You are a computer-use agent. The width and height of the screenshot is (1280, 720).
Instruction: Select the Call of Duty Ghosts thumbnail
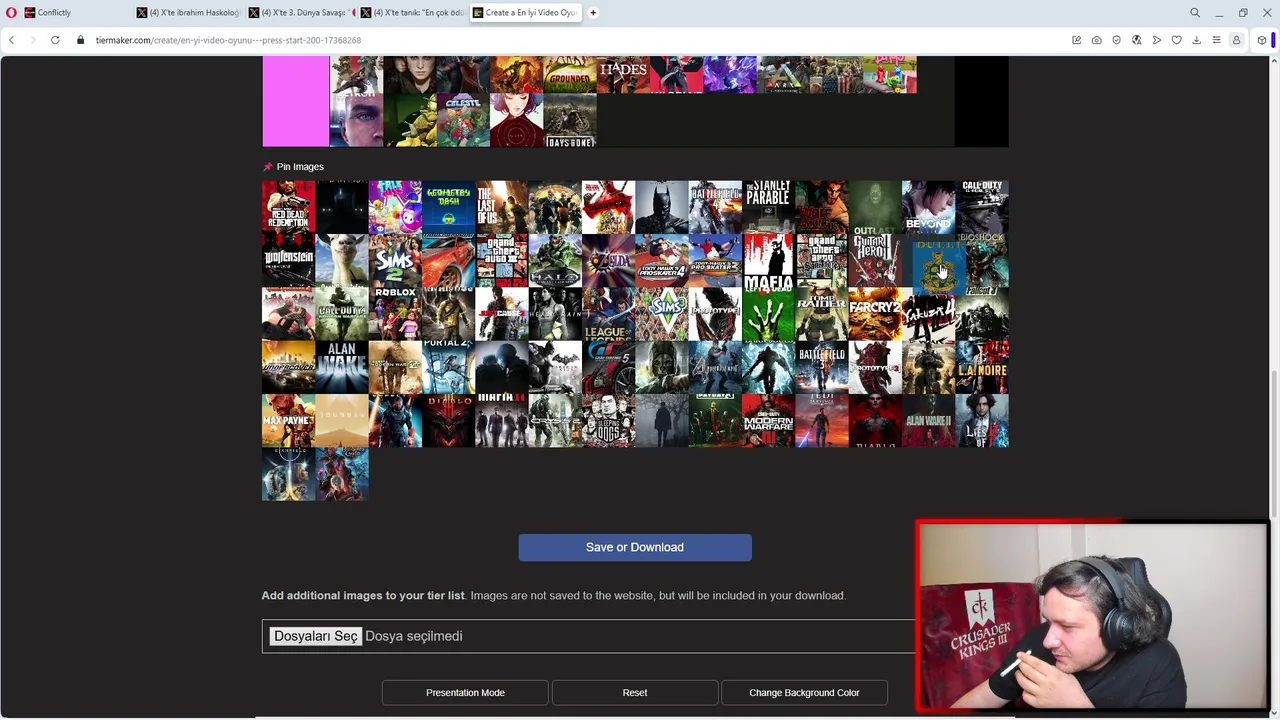(982, 207)
